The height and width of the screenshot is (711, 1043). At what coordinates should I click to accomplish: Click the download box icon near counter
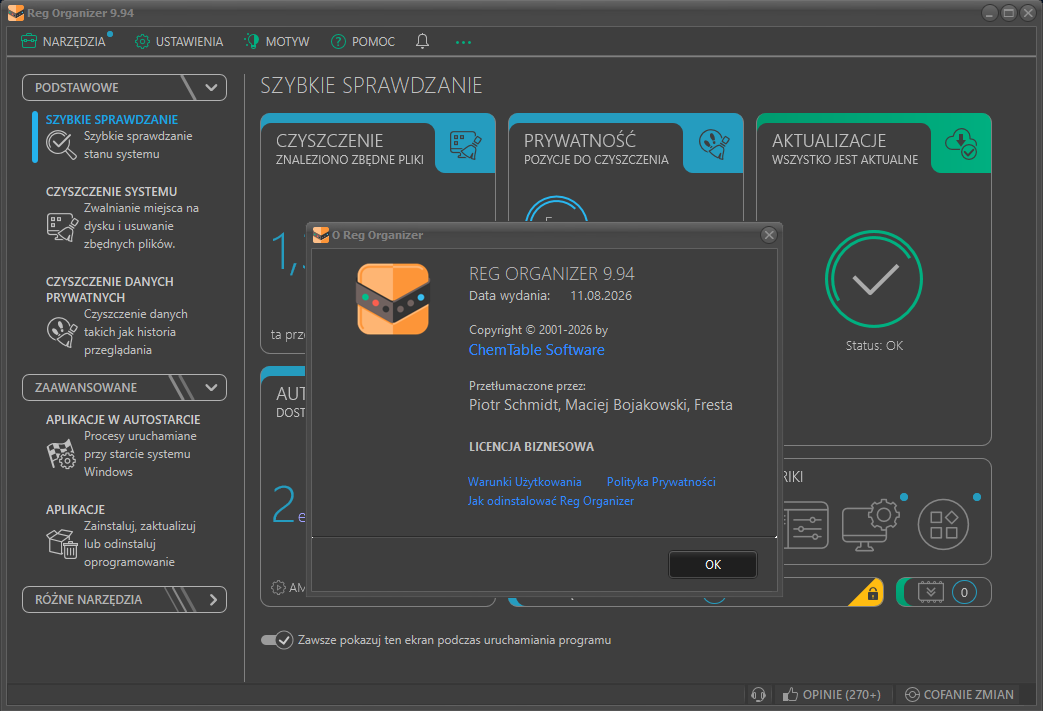931,592
